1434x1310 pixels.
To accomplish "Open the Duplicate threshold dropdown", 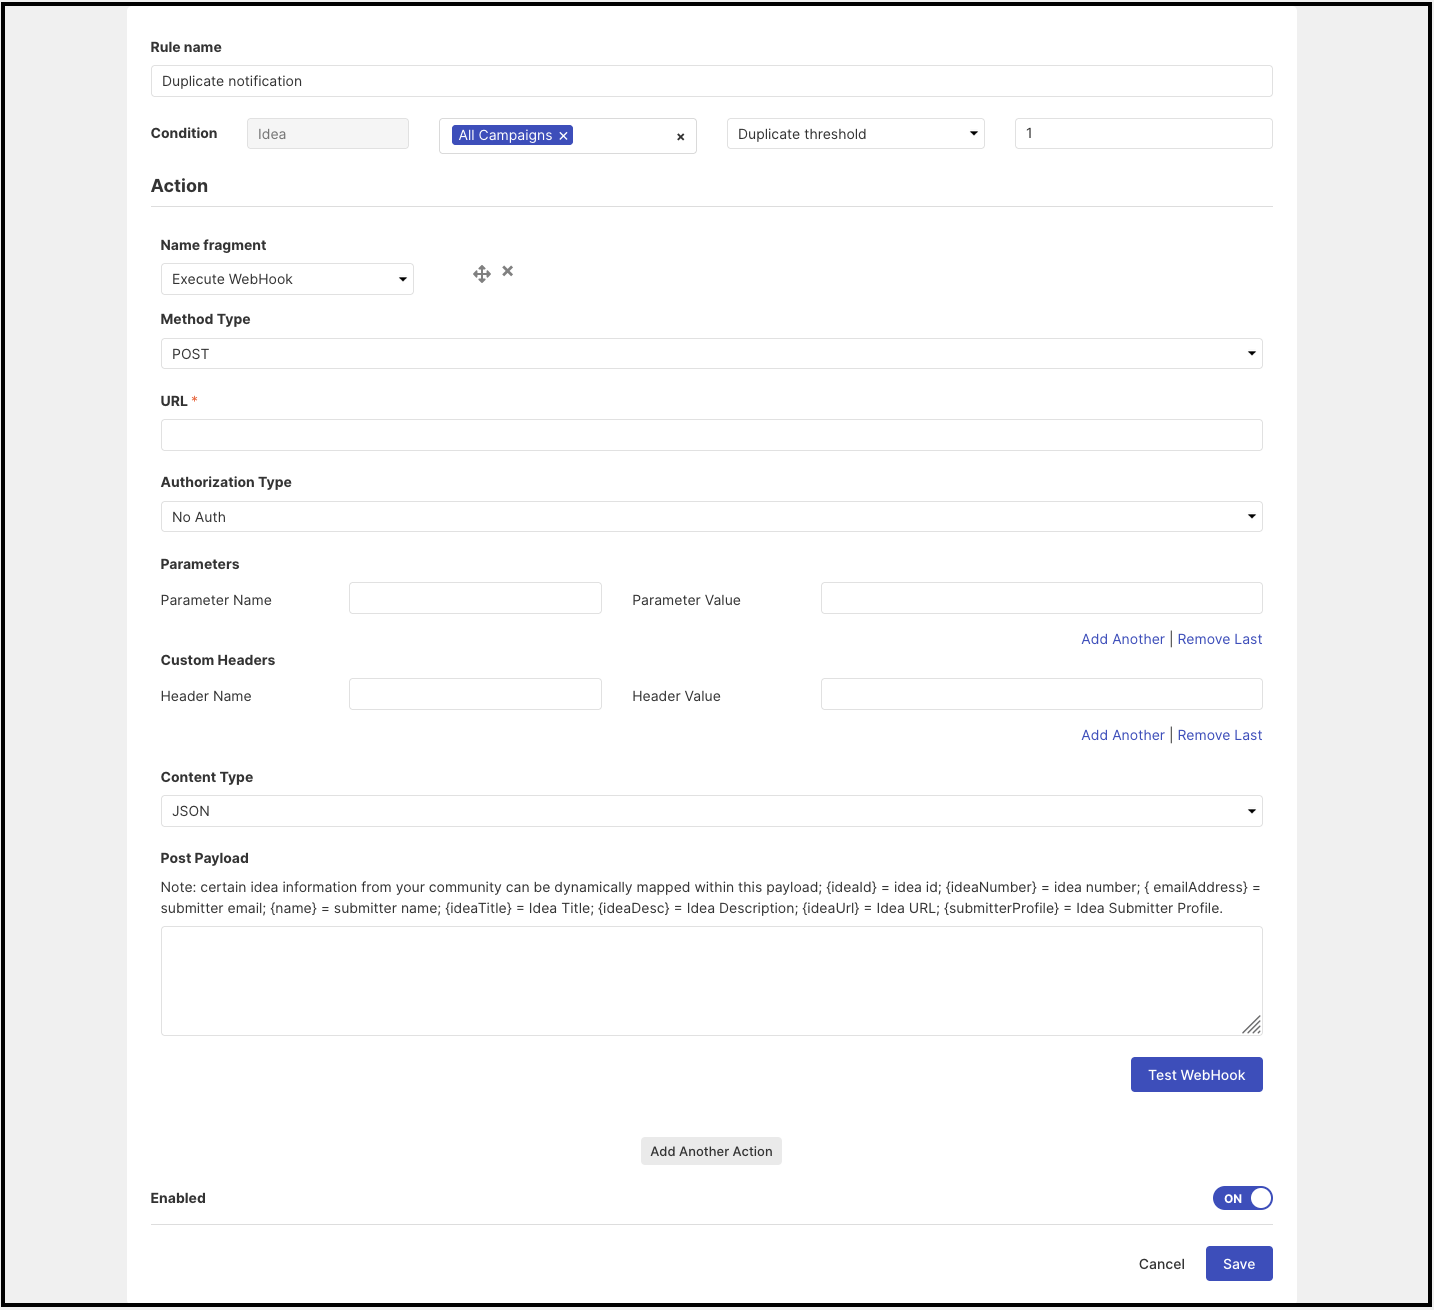I will tap(856, 134).
